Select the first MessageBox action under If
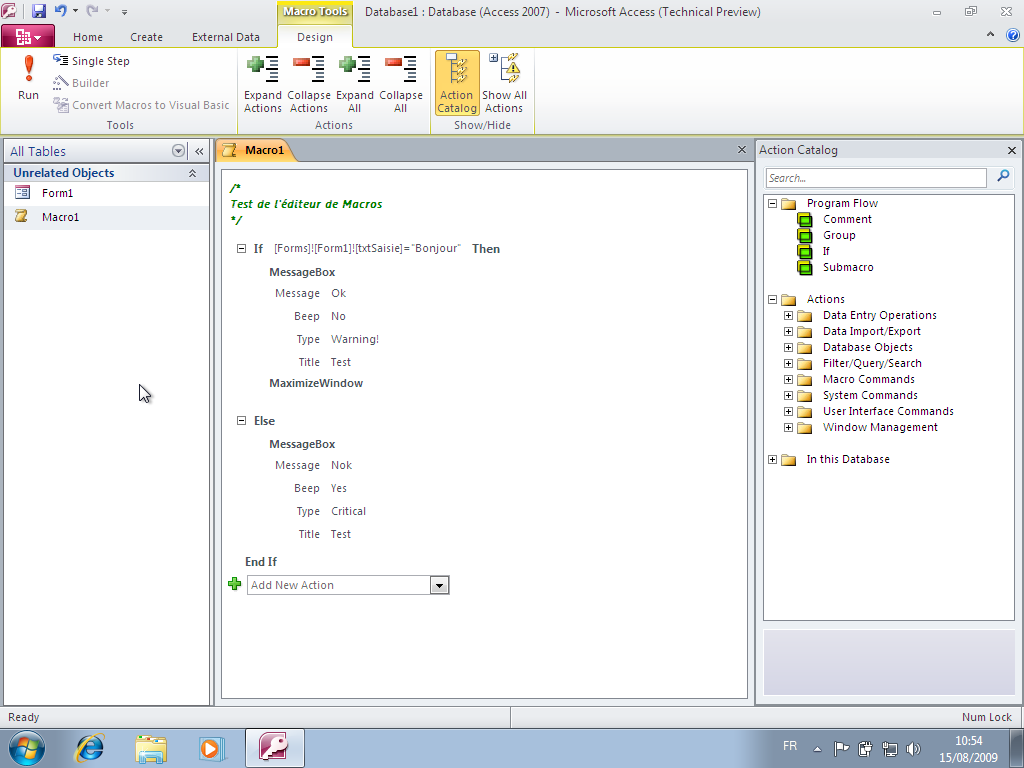Viewport: 1024px width, 768px height. (x=302, y=272)
